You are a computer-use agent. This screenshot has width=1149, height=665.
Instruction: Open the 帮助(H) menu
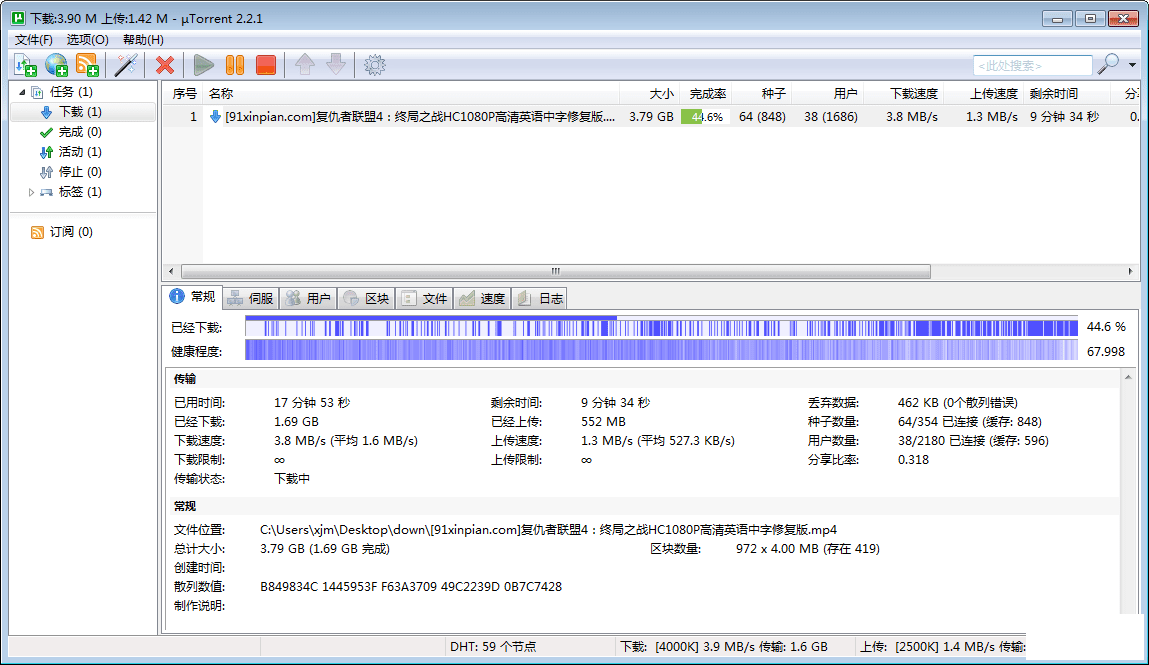coord(143,40)
